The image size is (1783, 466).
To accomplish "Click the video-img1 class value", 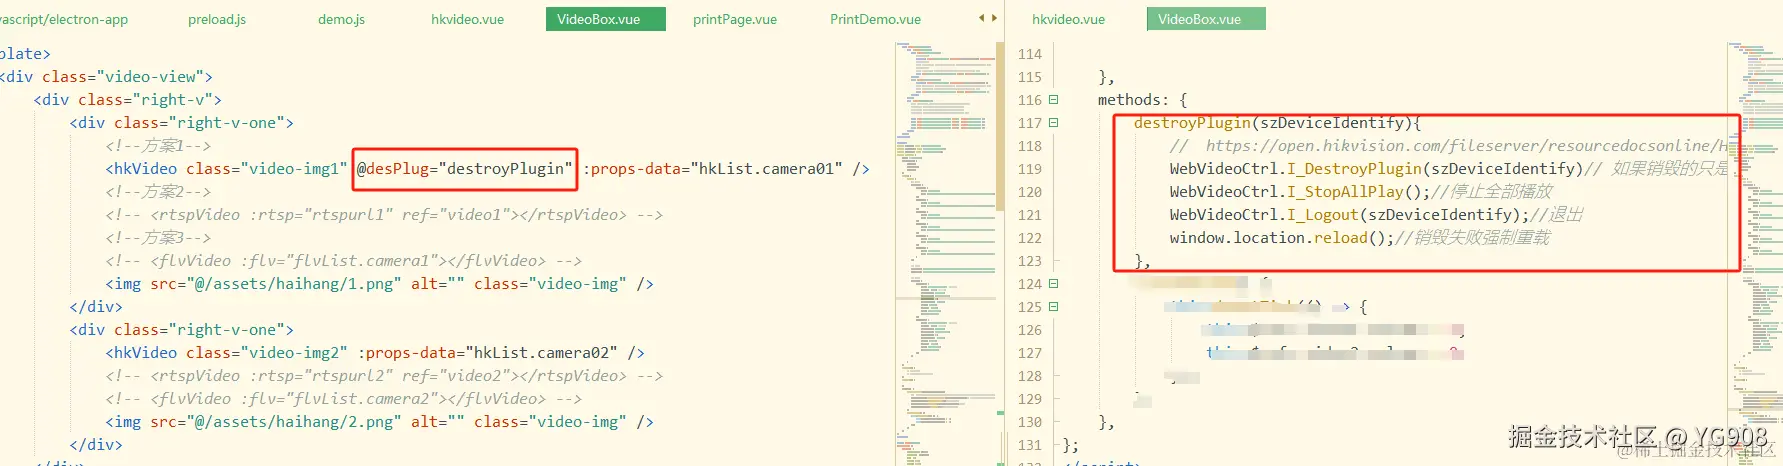I will 293,169.
